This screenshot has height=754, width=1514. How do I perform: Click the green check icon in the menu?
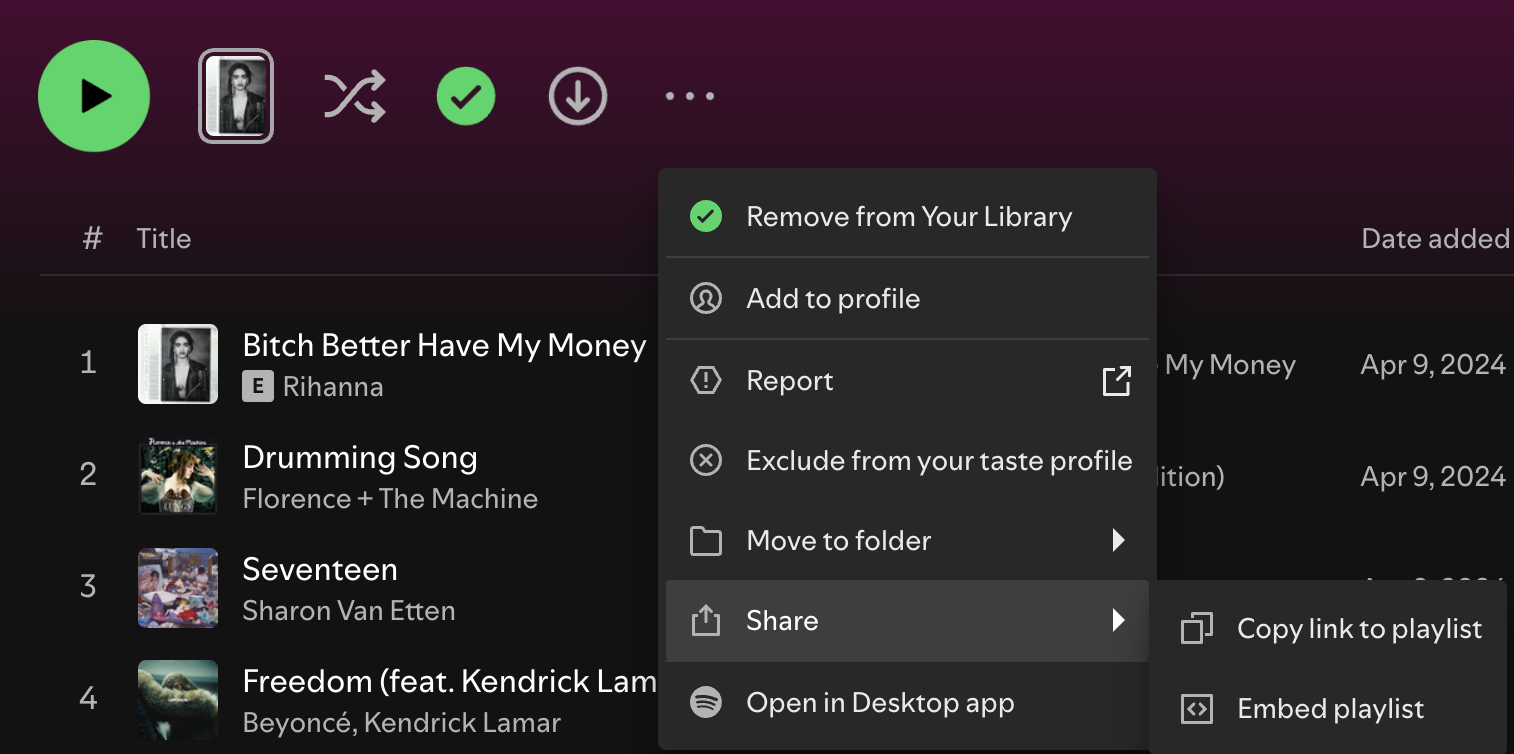click(x=706, y=217)
